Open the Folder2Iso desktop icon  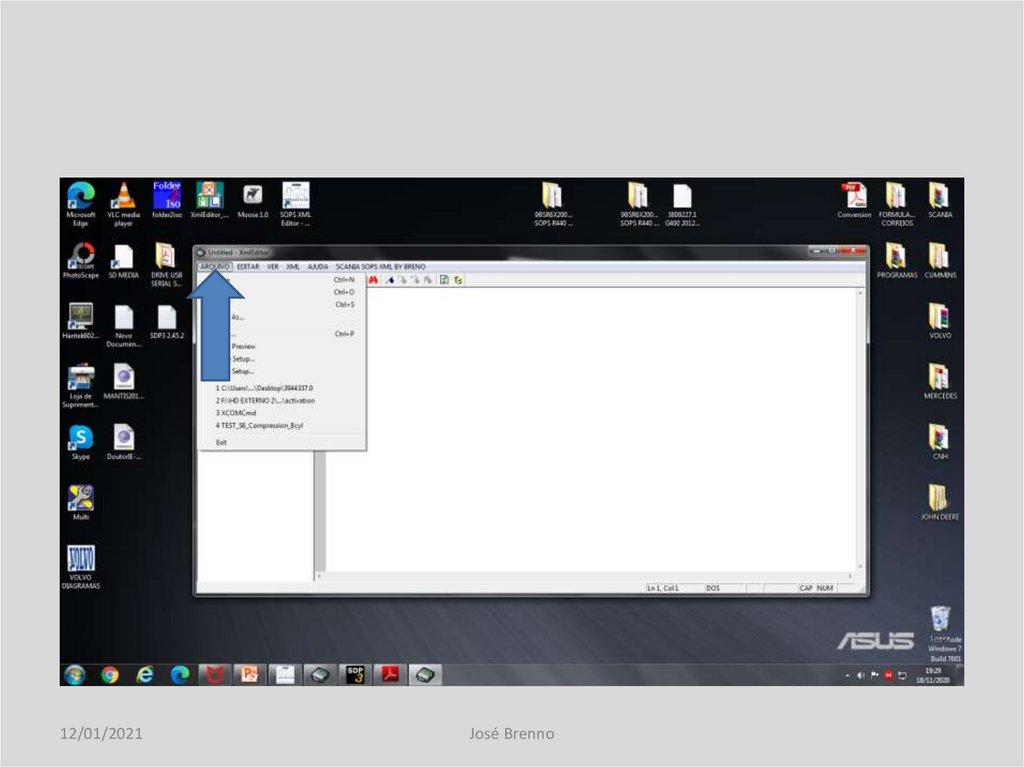tap(166, 198)
